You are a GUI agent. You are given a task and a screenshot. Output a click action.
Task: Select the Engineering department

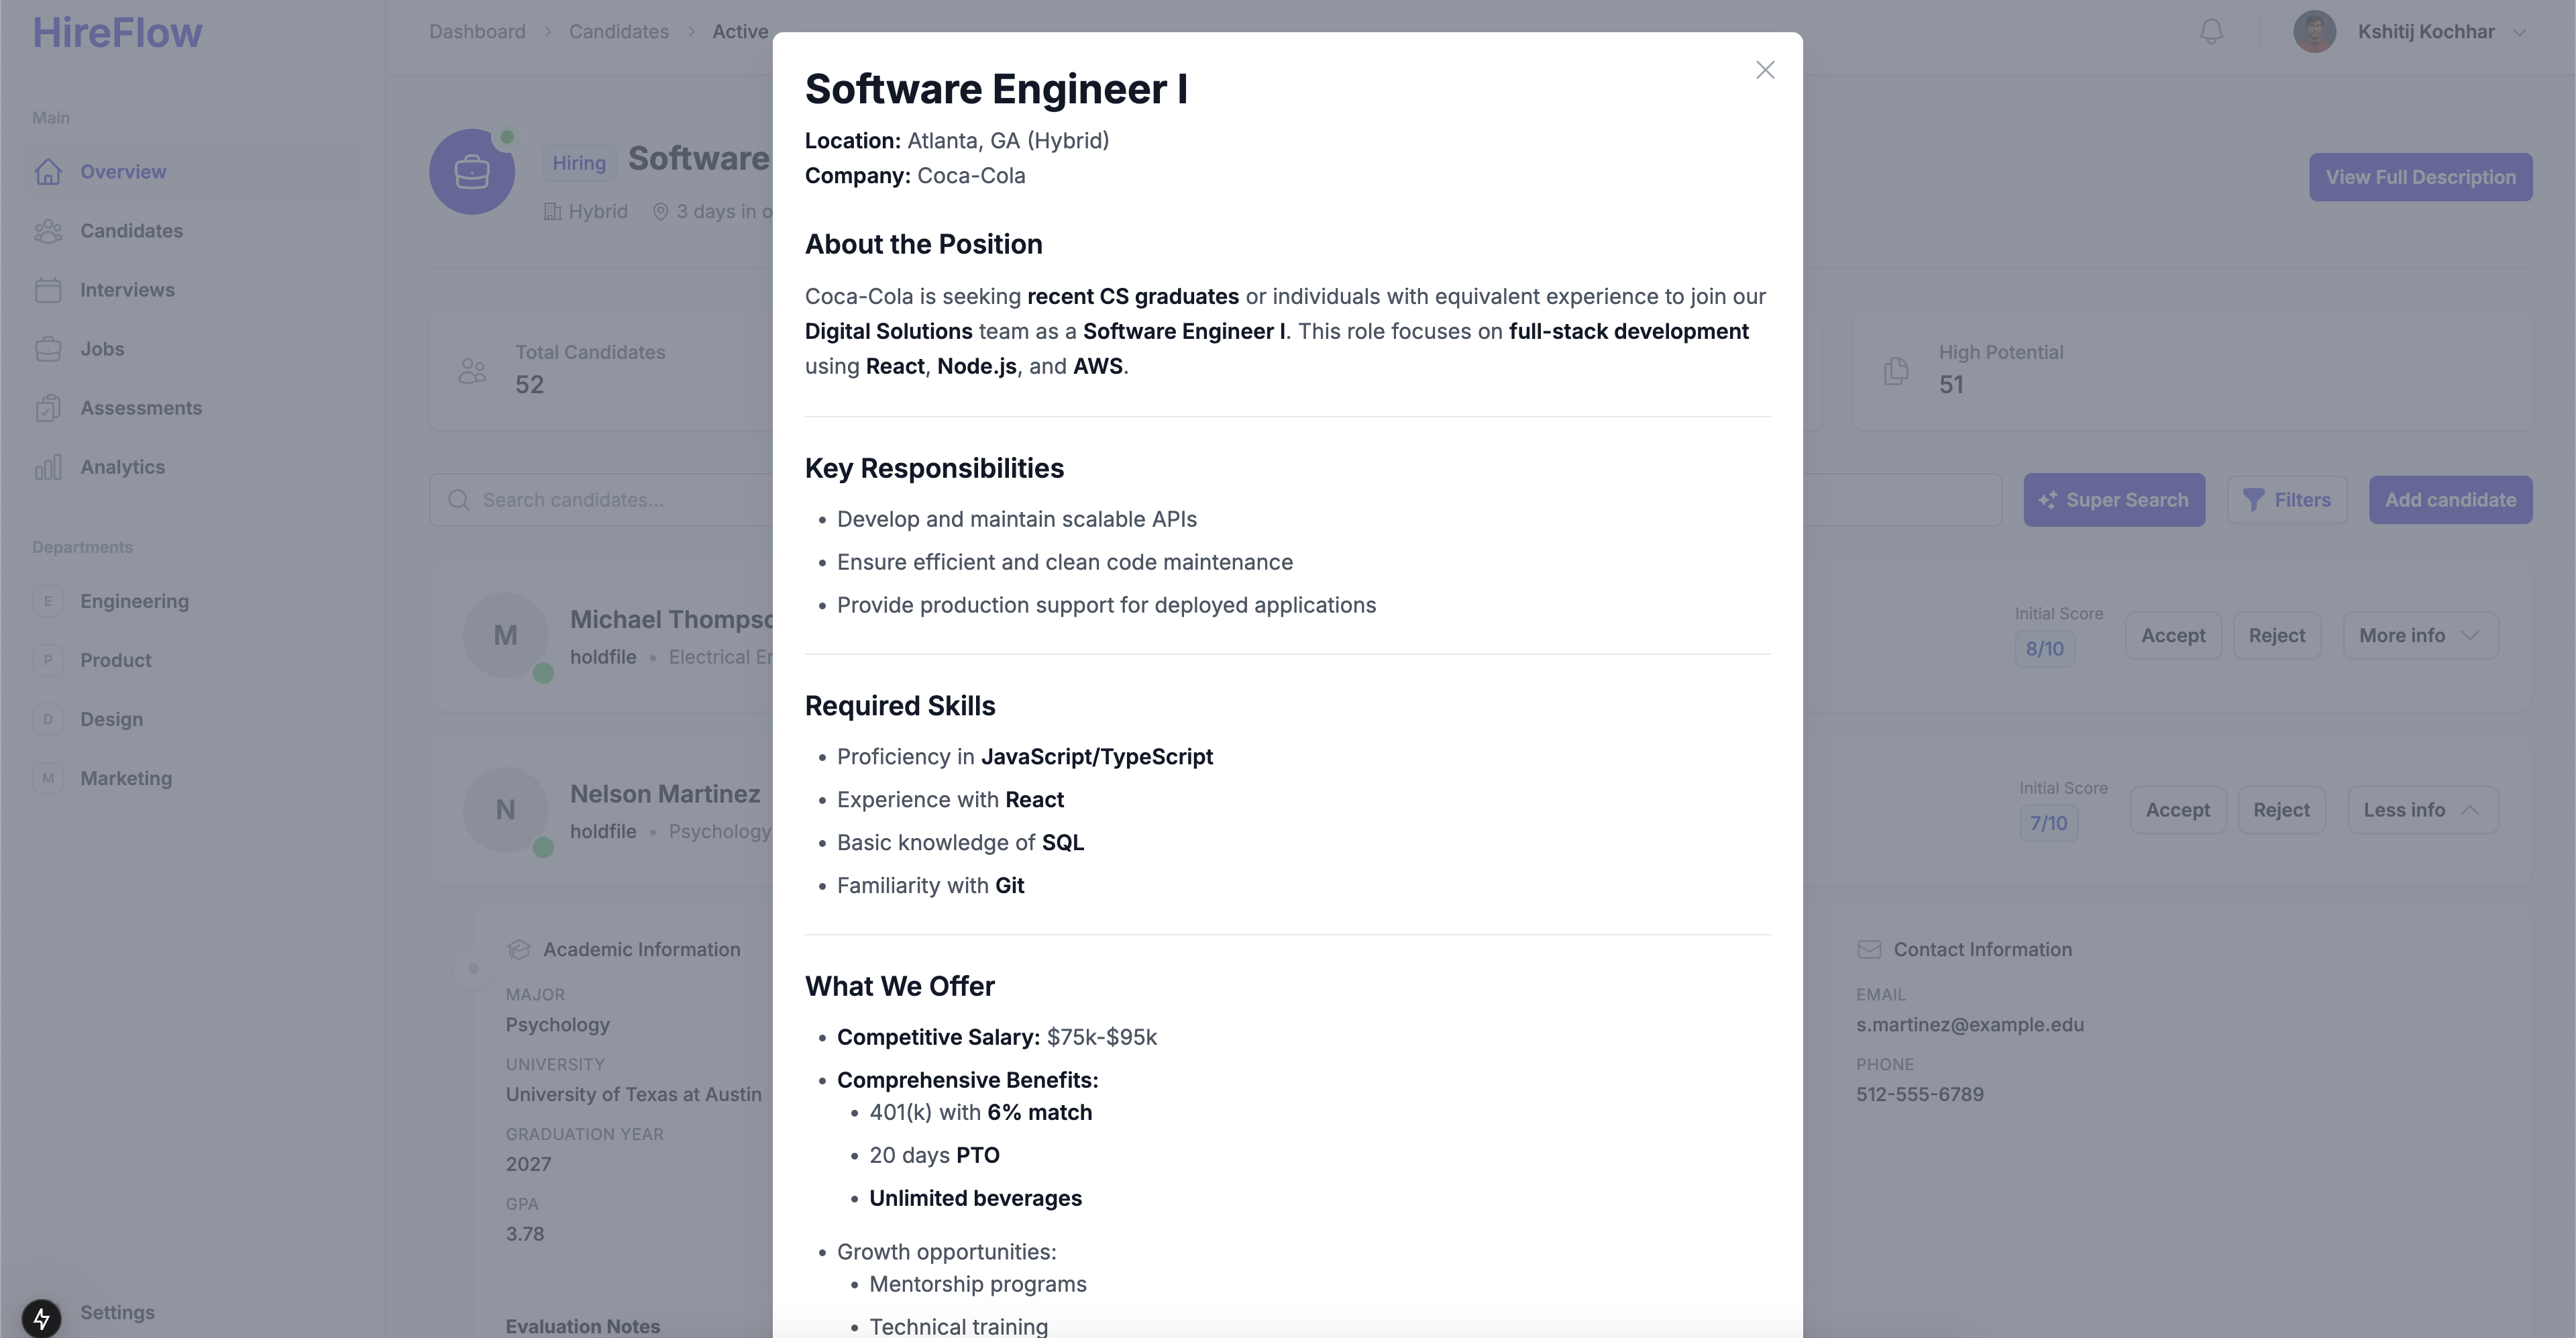tap(134, 601)
